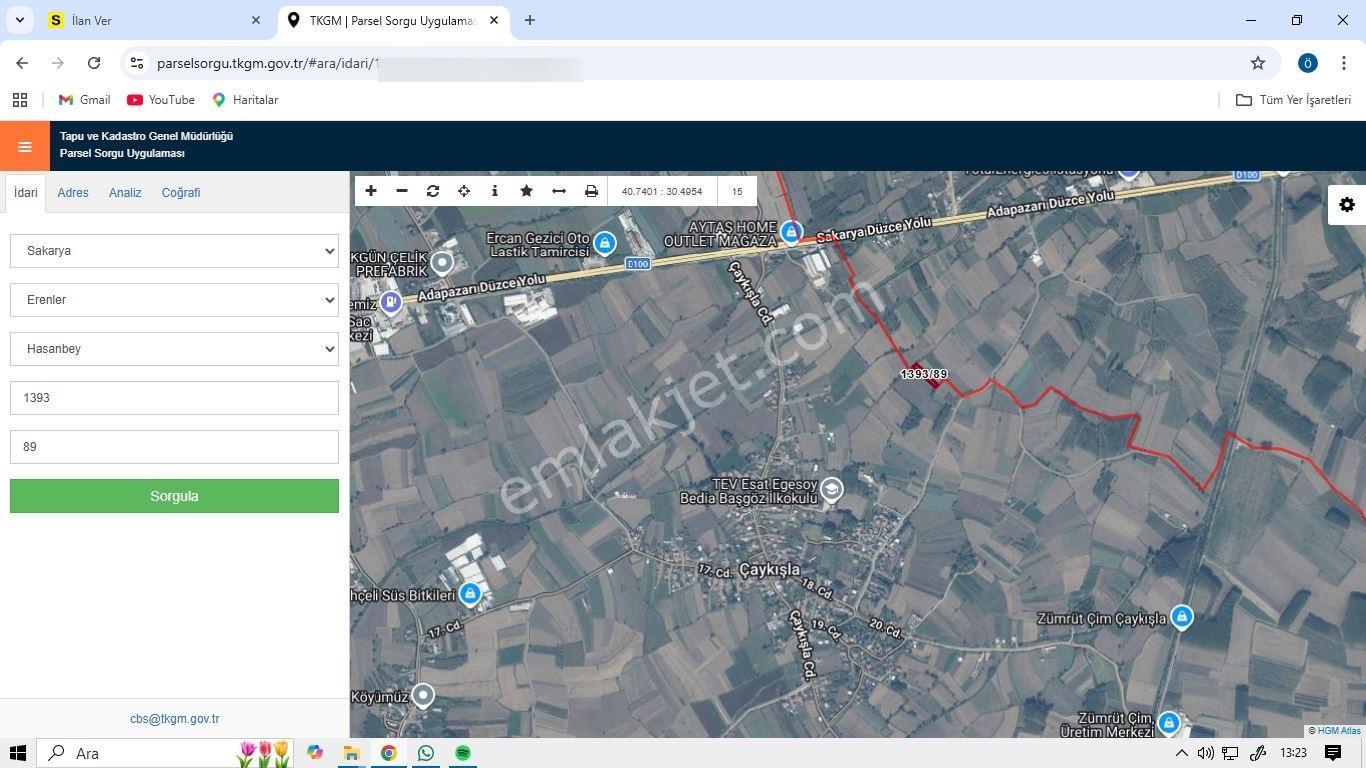Click the TEV Esat Egesoy school pin
This screenshot has height=768, width=1366.
coord(831,489)
